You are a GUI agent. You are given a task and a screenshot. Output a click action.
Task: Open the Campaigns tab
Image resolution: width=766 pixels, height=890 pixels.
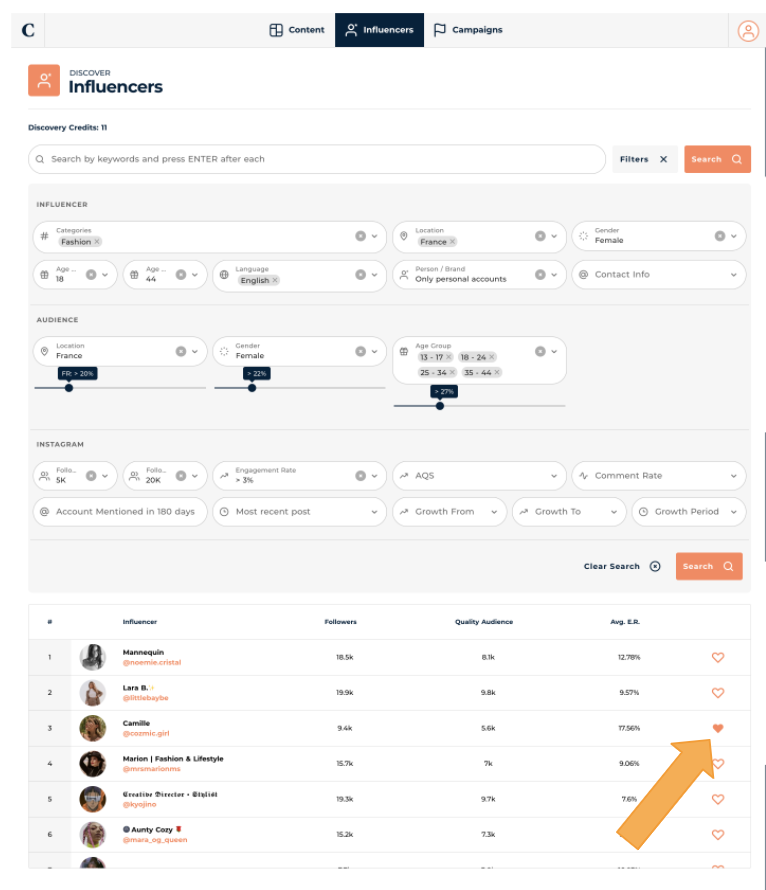[468, 30]
